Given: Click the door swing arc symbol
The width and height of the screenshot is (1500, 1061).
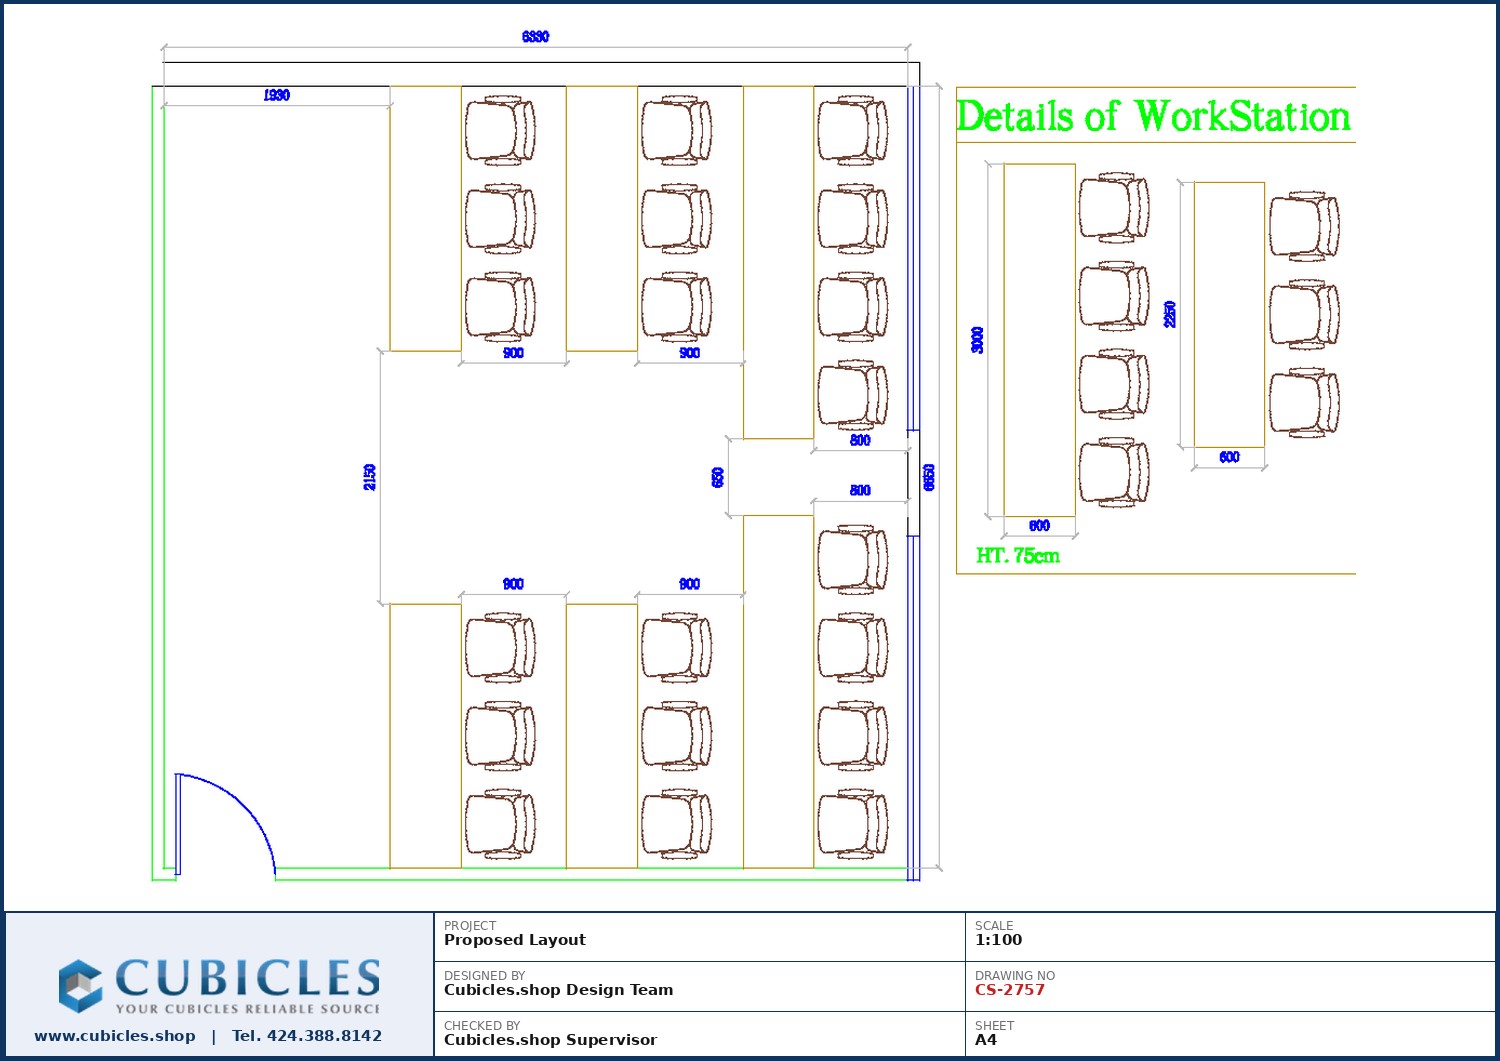Looking at the screenshot, I should (226, 824).
